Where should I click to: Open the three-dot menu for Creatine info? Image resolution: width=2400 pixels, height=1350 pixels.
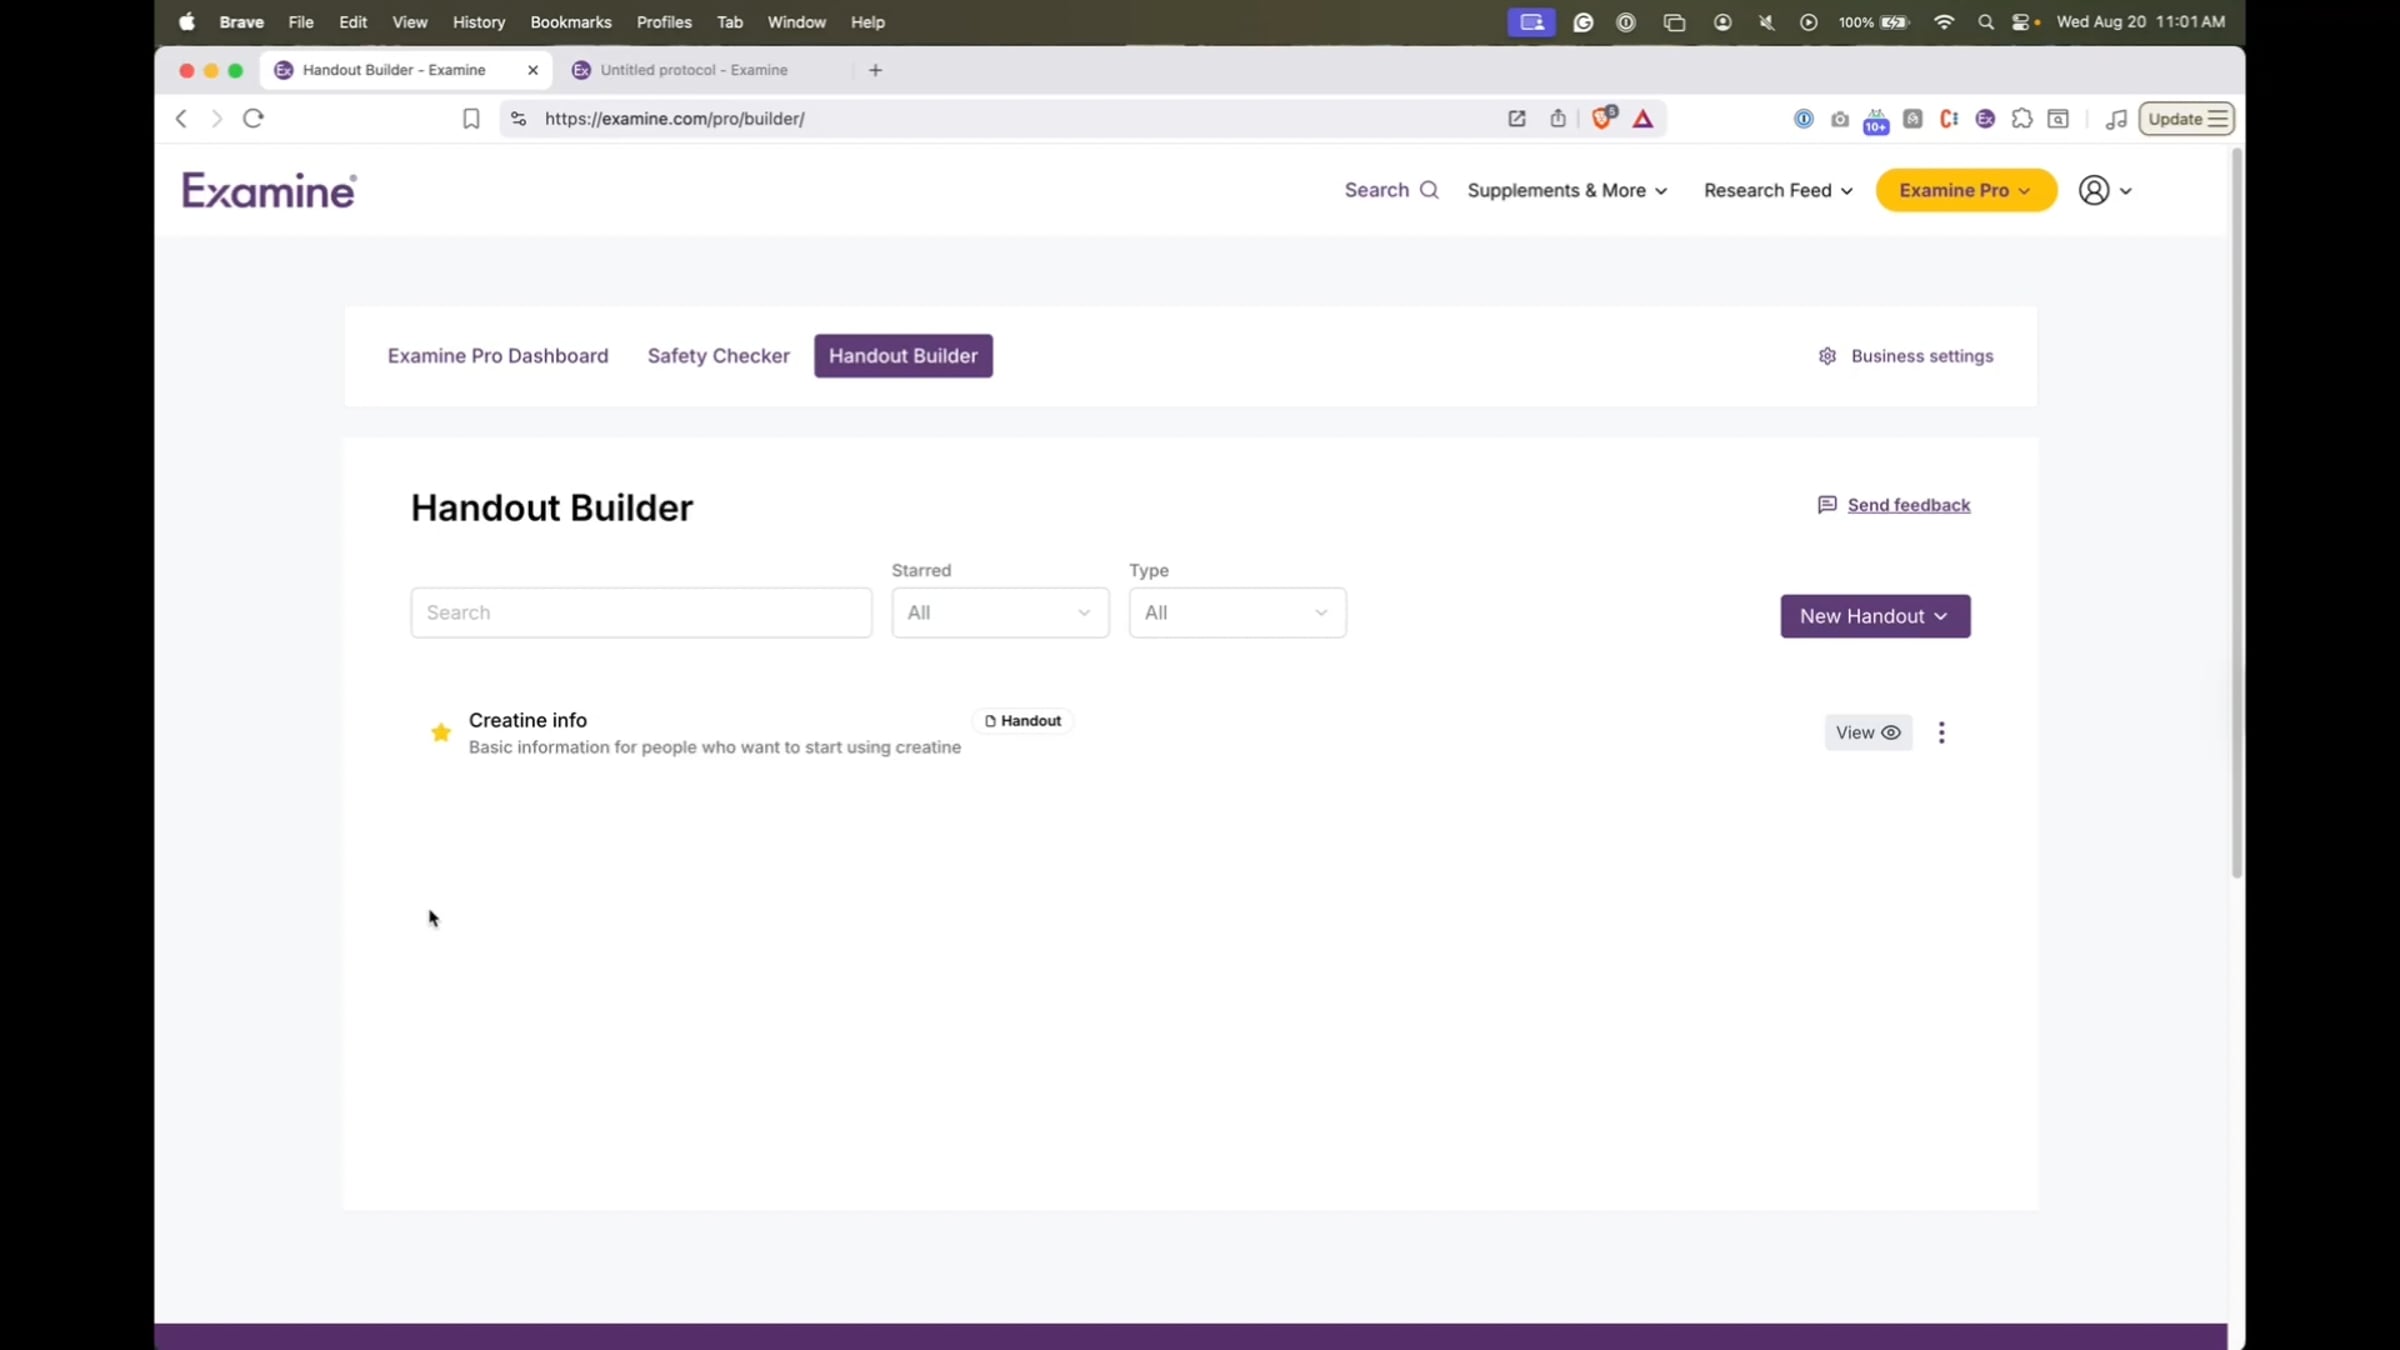pos(1941,732)
